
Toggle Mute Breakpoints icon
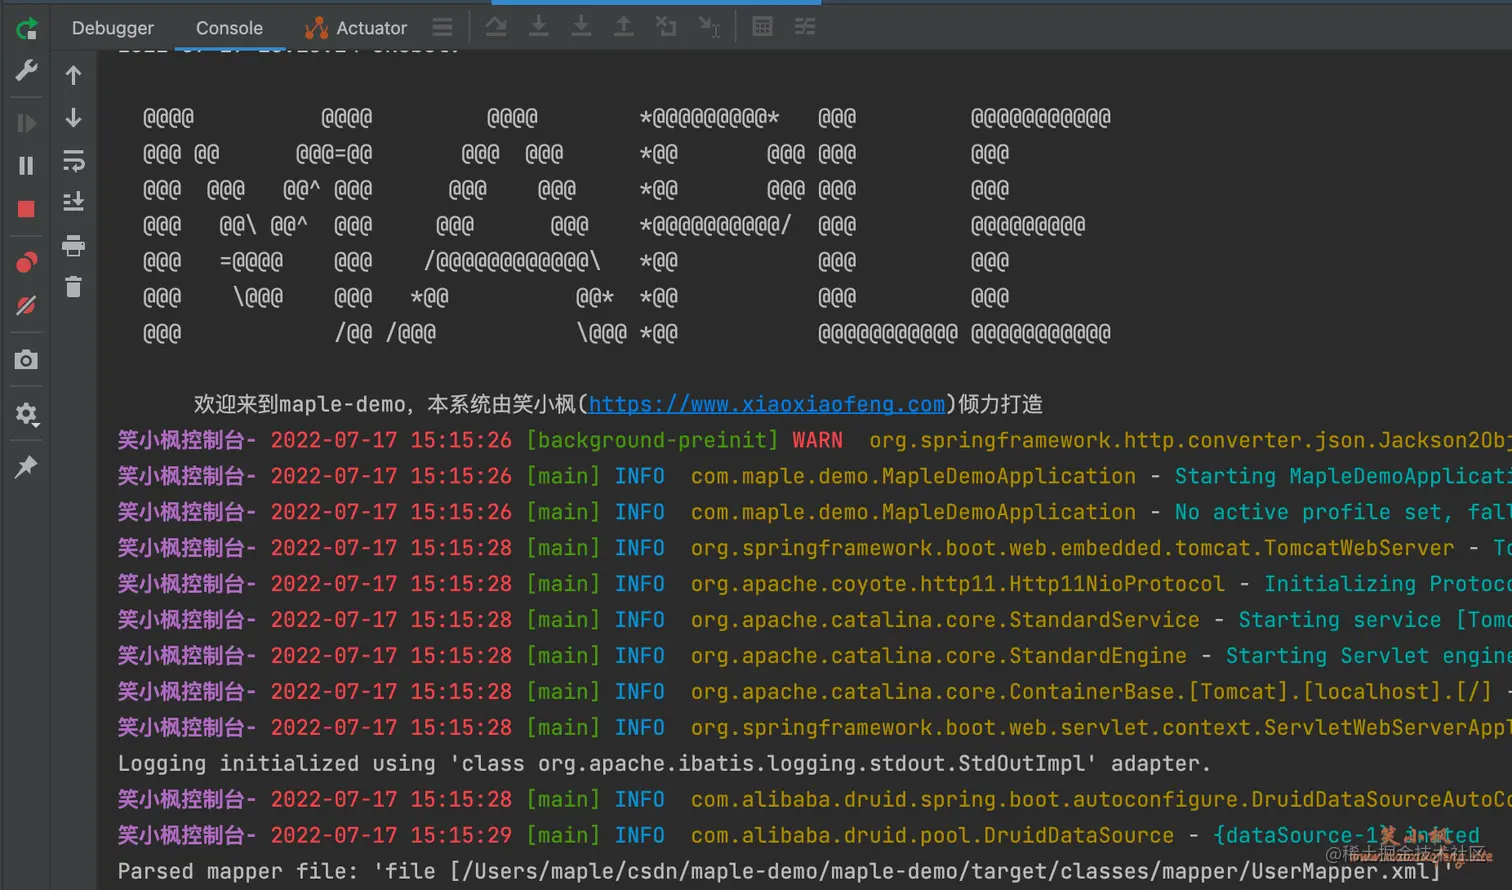[27, 305]
